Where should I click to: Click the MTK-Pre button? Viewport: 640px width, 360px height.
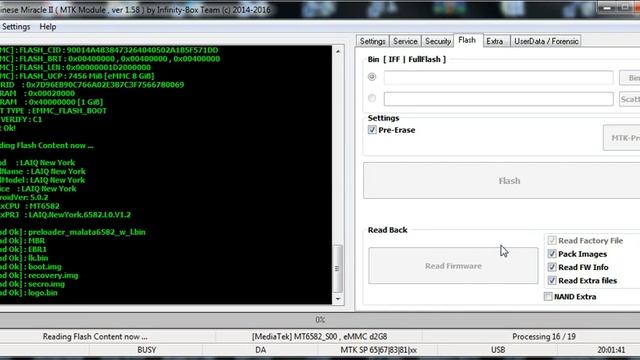pyautogui.click(x=622, y=138)
